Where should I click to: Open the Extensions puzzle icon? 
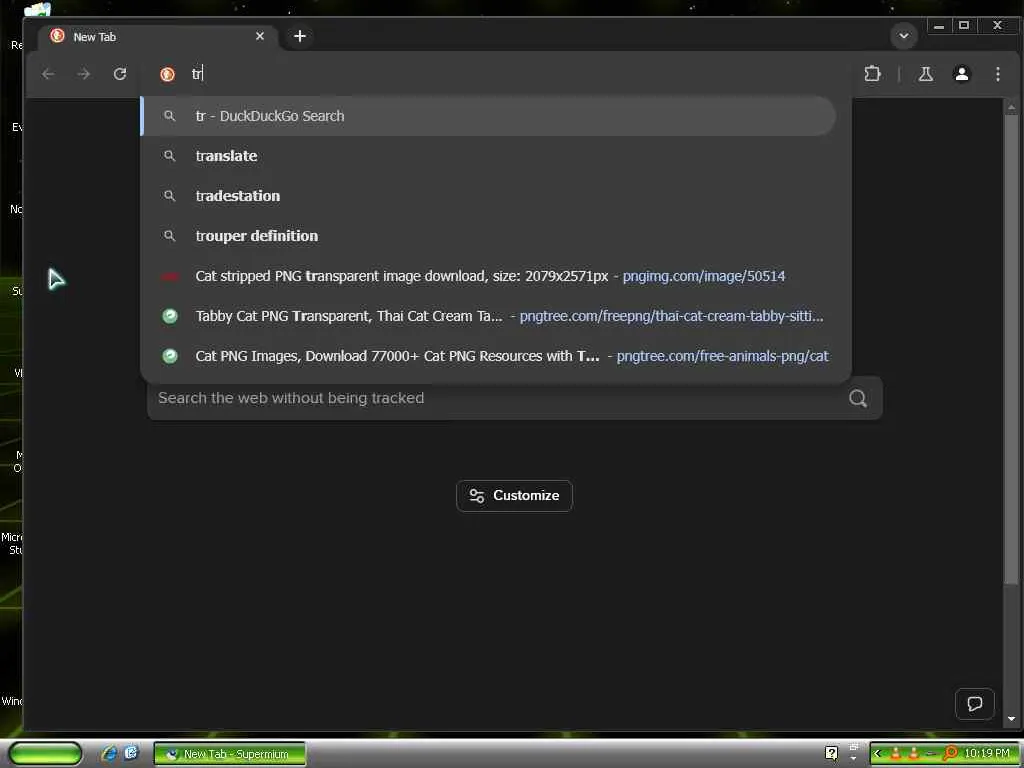coord(872,74)
